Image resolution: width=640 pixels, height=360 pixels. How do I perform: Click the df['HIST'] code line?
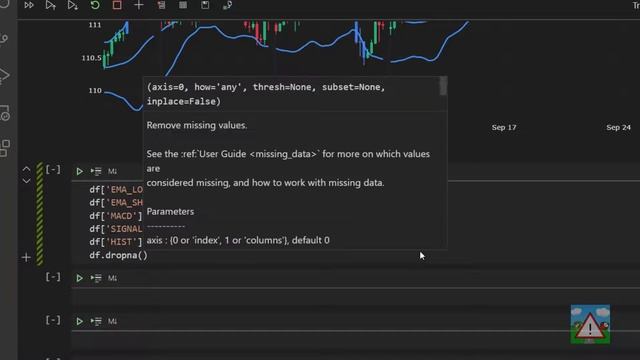click(116, 242)
